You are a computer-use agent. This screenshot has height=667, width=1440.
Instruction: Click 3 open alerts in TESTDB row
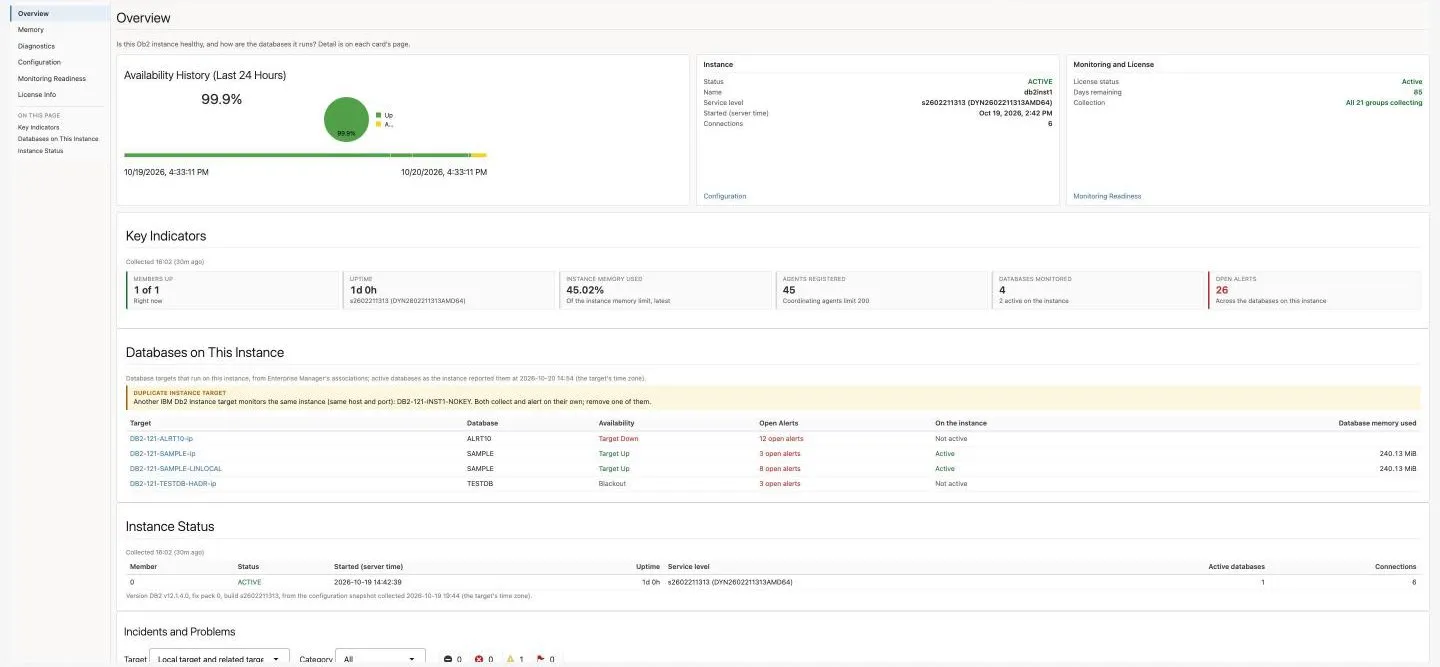click(x=780, y=483)
